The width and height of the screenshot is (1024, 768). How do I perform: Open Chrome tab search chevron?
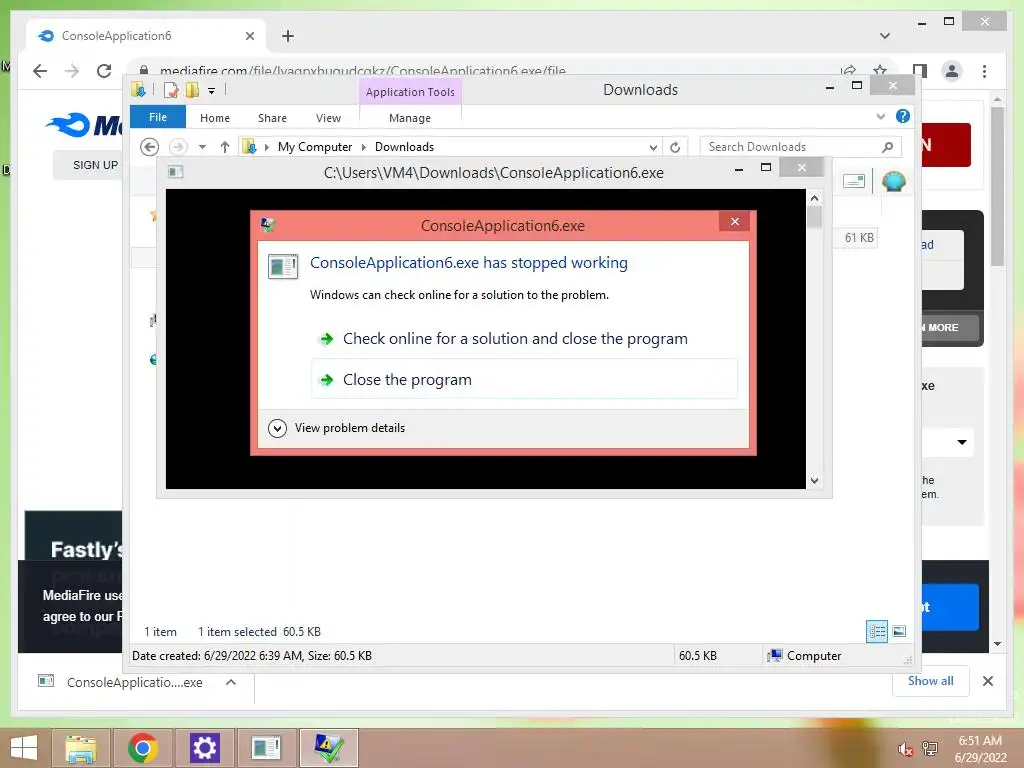tap(885, 36)
